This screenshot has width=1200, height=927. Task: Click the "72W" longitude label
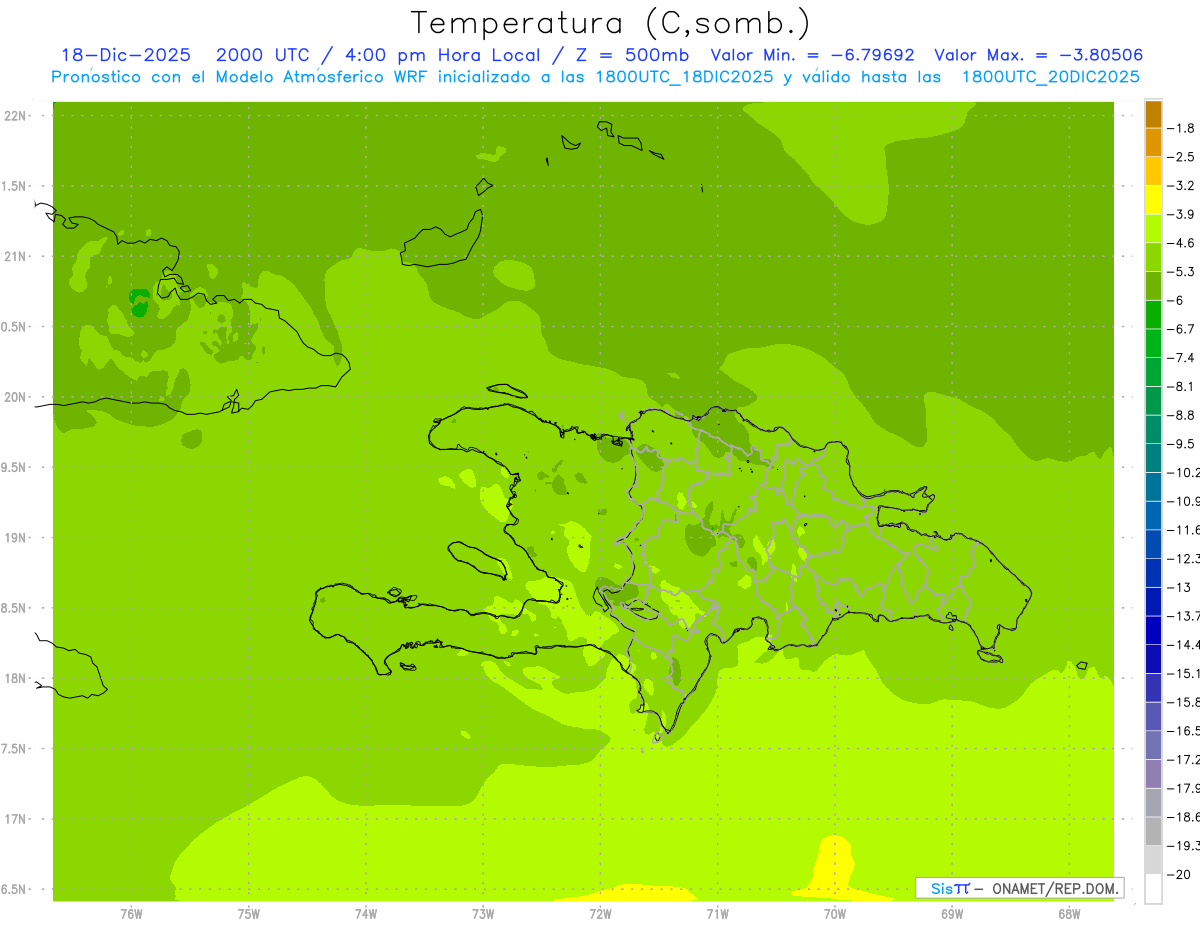(600, 913)
